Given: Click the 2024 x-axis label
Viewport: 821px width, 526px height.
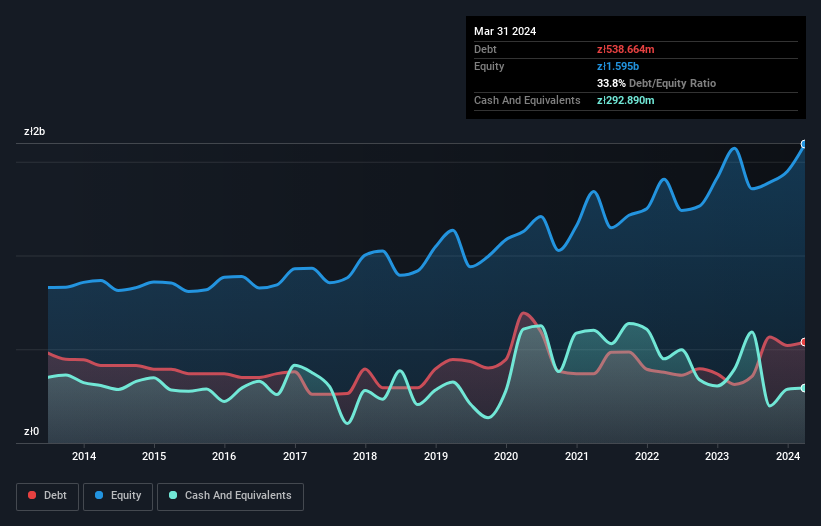Looking at the screenshot, I should pyautogui.click(x=787, y=456).
